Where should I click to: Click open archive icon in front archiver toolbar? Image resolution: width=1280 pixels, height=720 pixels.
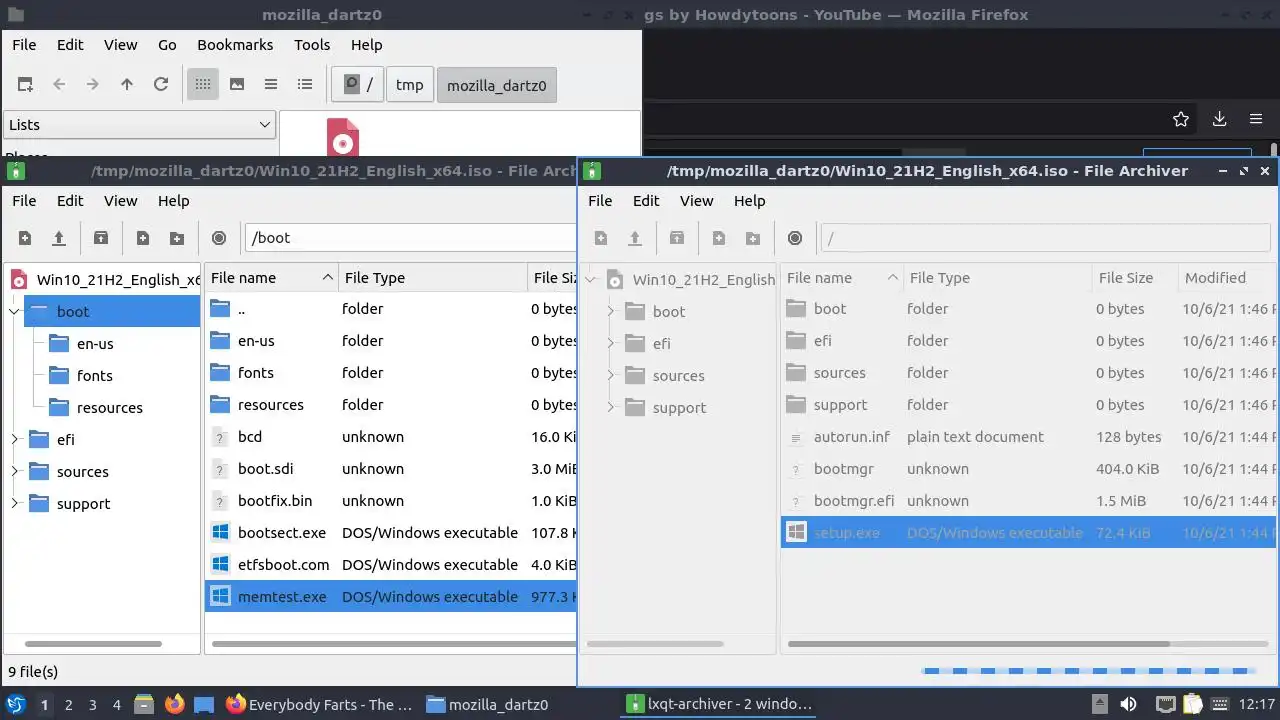[635, 238]
